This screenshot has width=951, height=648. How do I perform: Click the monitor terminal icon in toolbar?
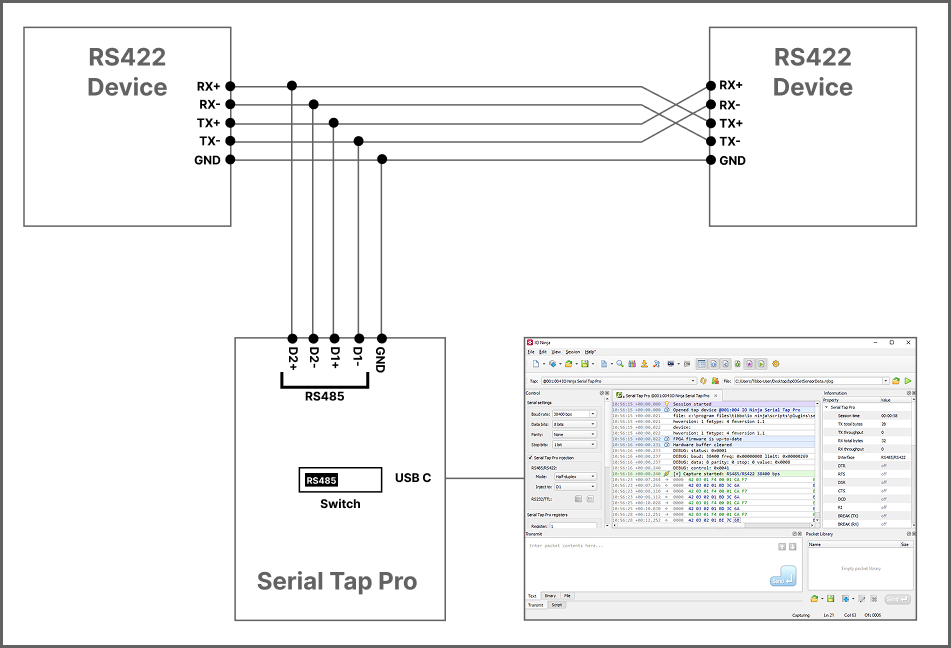[671, 363]
